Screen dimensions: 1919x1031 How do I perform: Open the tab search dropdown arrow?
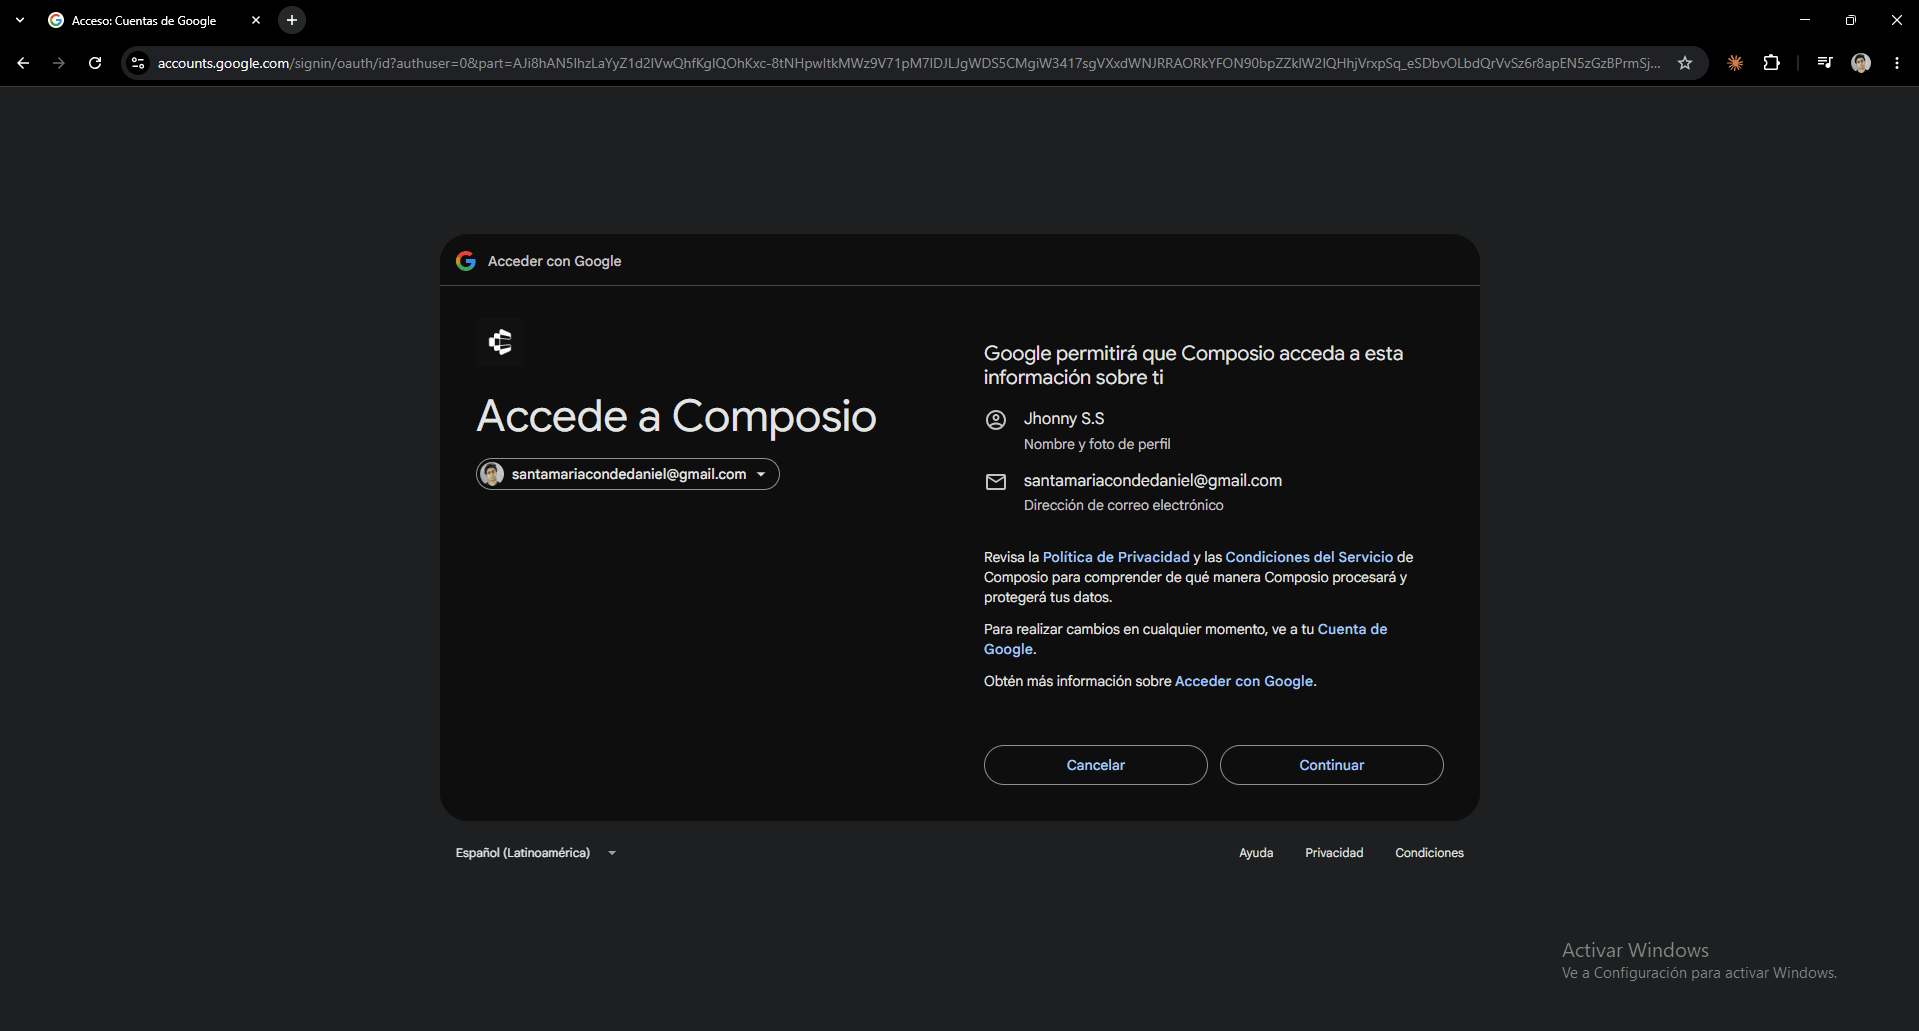(x=20, y=20)
